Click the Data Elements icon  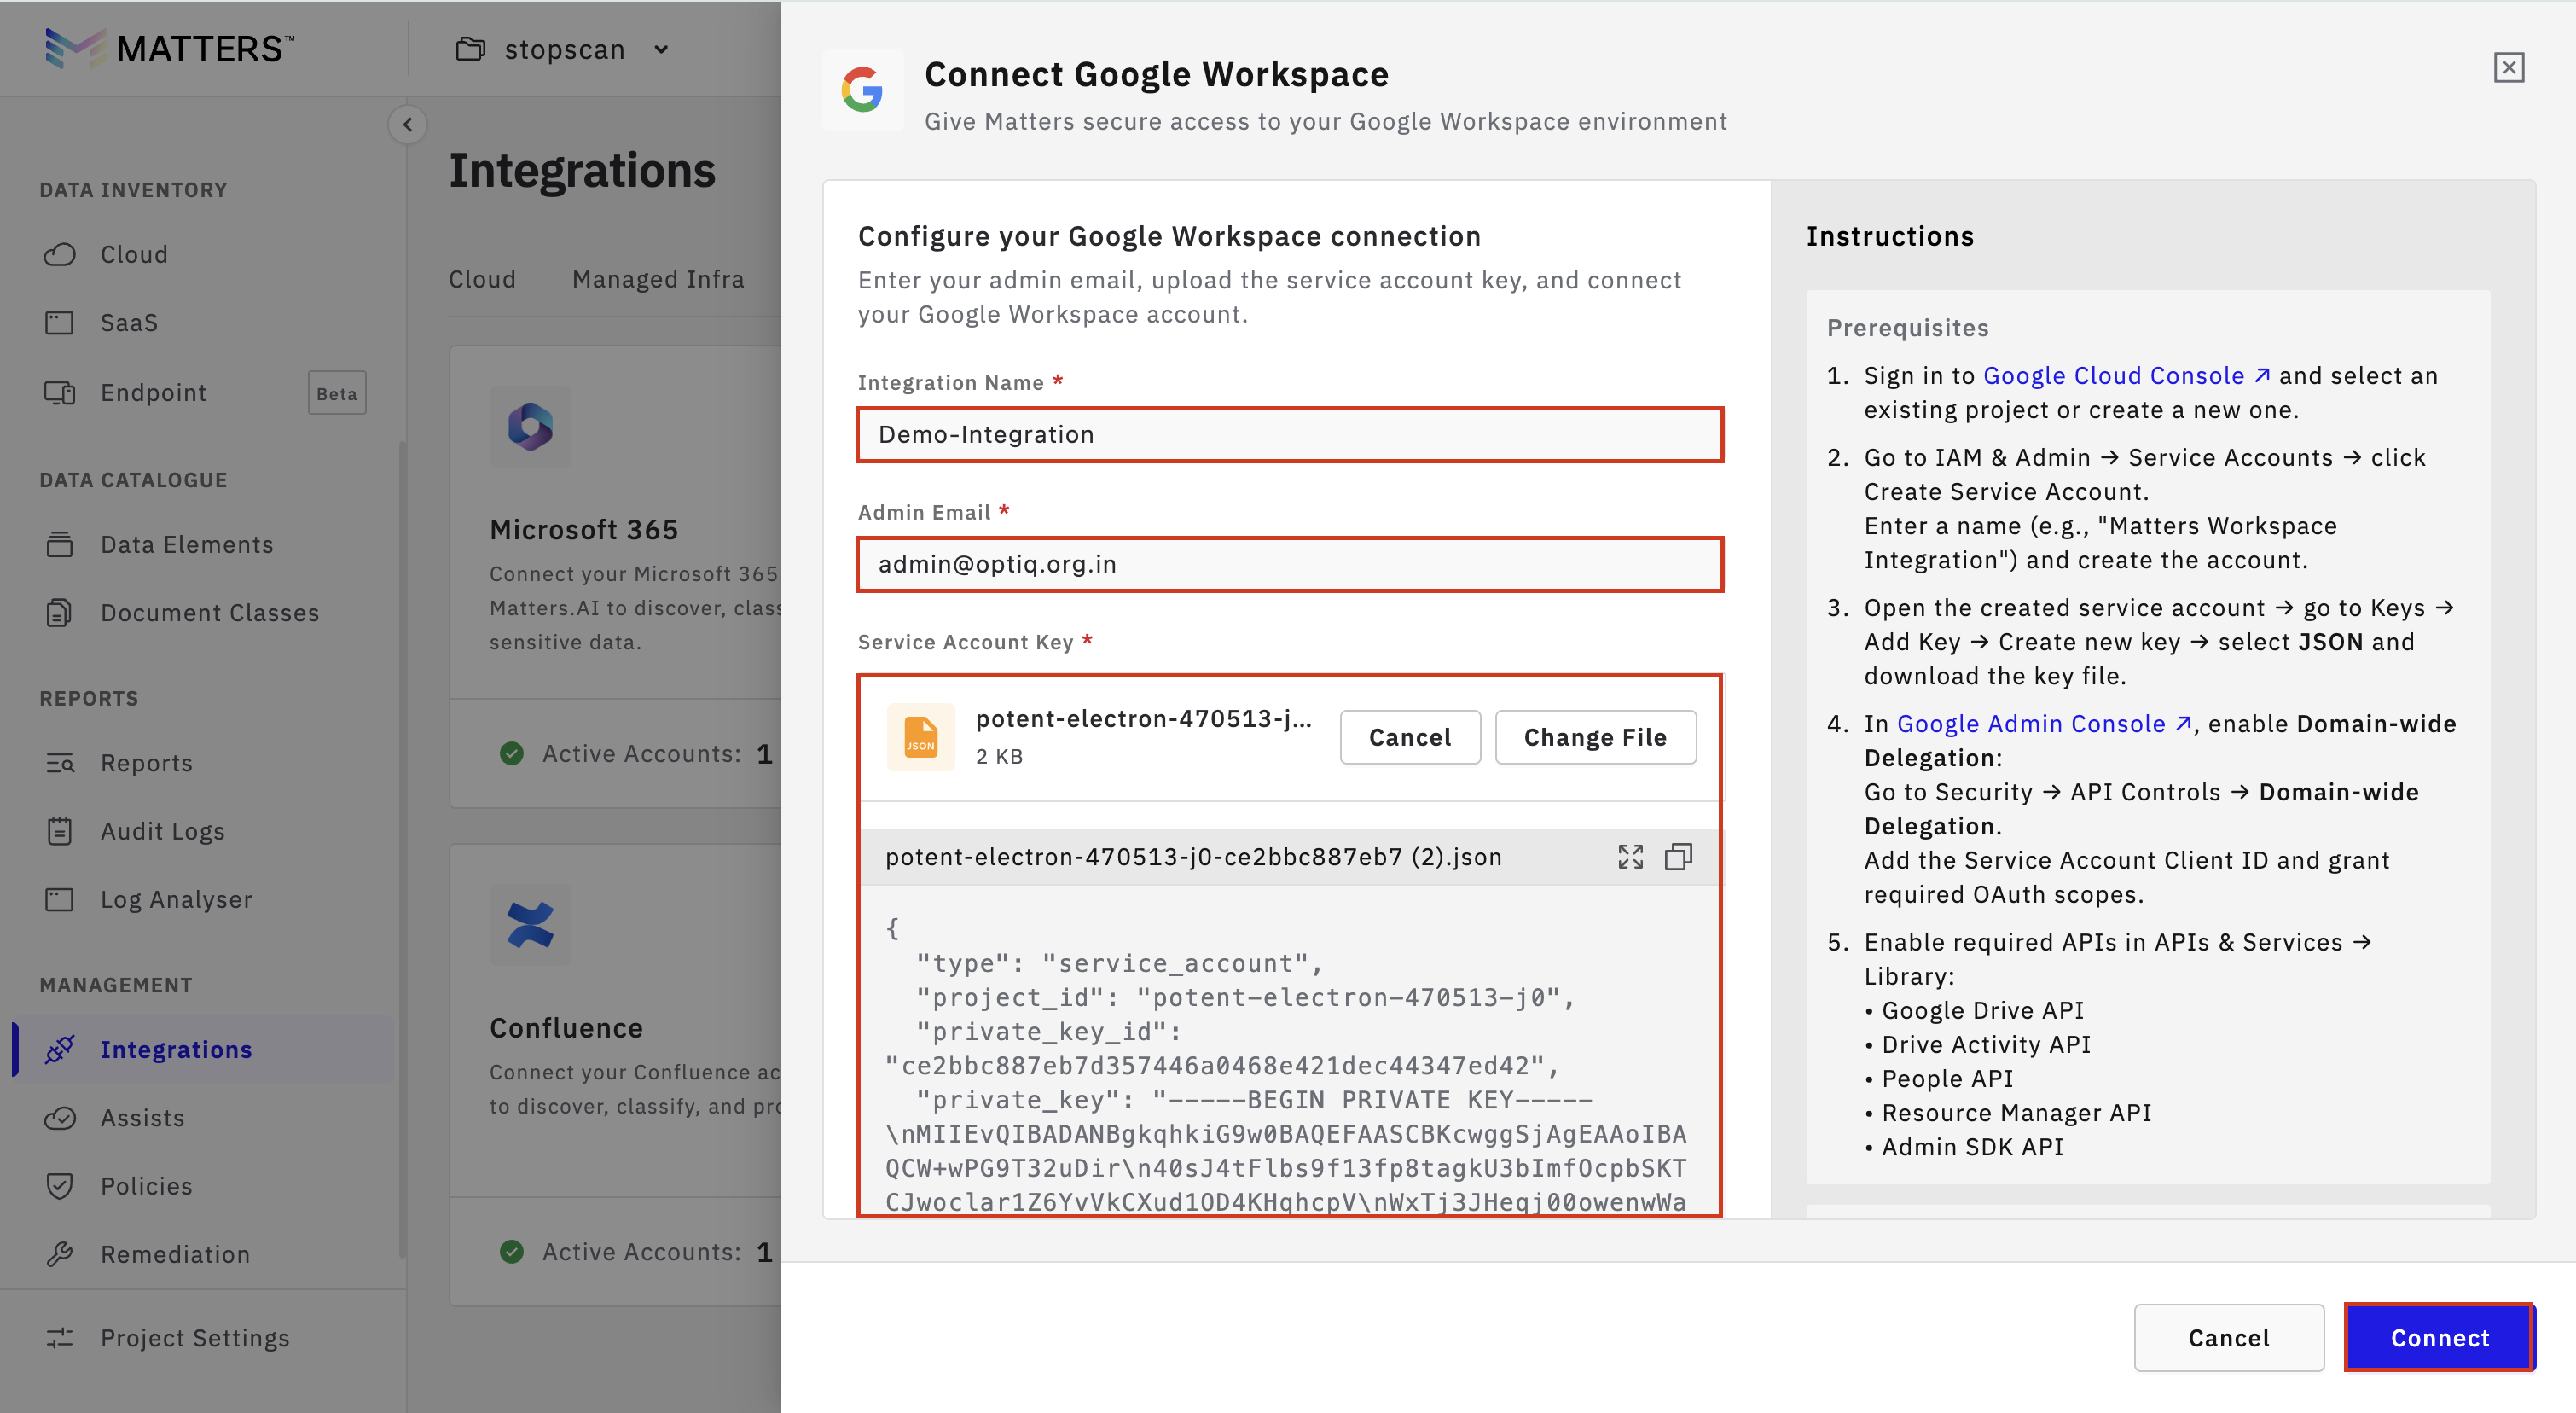[60, 544]
